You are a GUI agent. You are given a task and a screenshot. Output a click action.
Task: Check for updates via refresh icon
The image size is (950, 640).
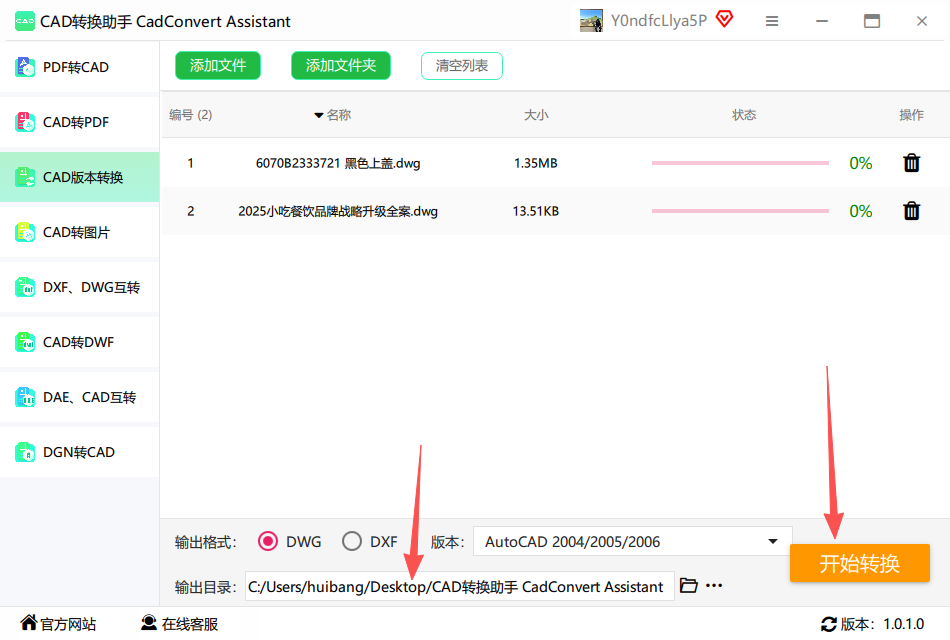(828, 624)
